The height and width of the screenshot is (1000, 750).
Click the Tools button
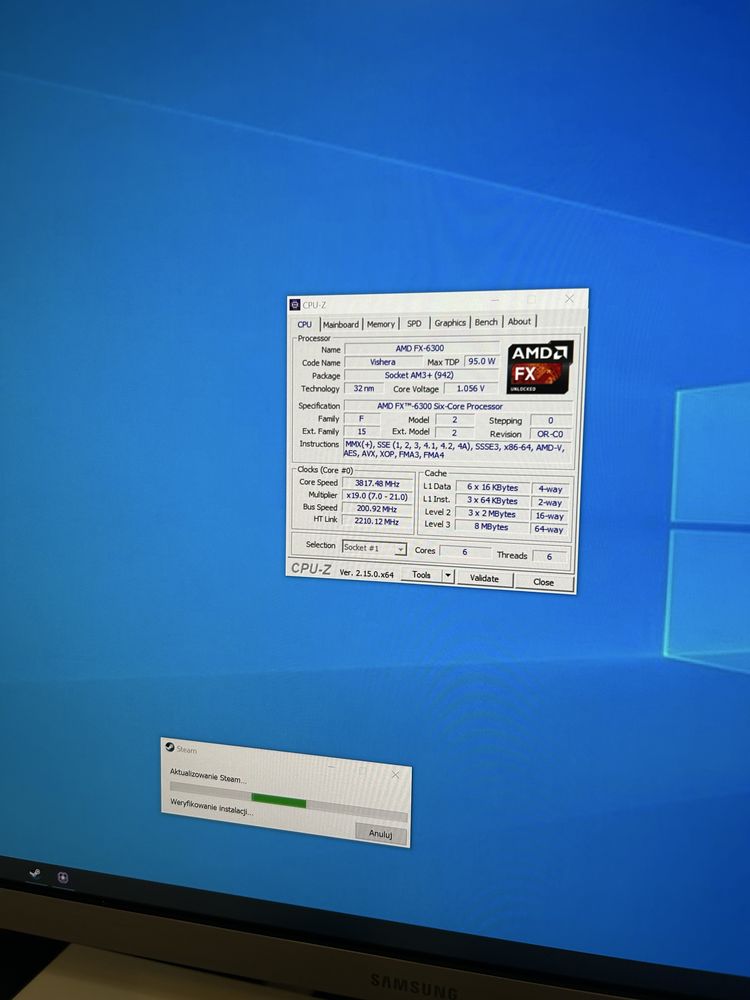click(x=421, y=575)
